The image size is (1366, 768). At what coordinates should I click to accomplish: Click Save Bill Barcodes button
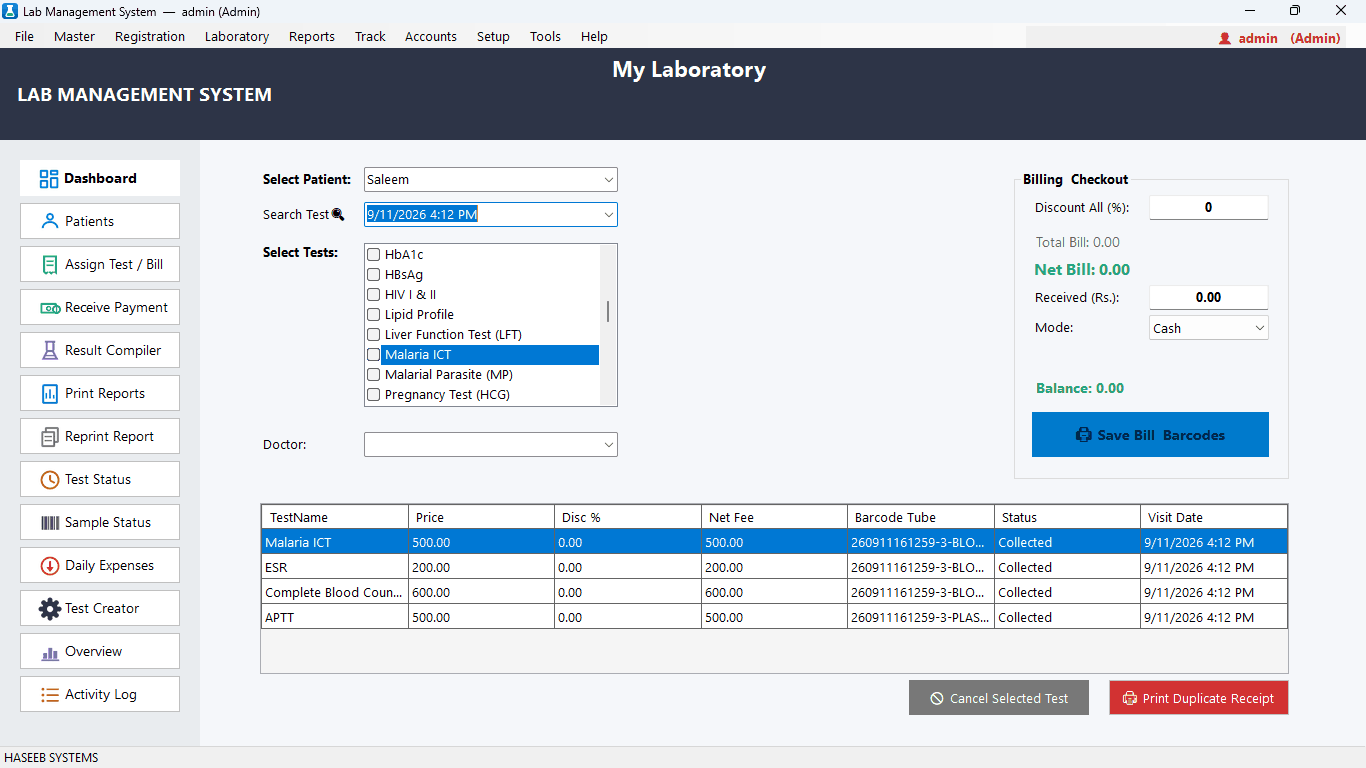click(1150, 435)
